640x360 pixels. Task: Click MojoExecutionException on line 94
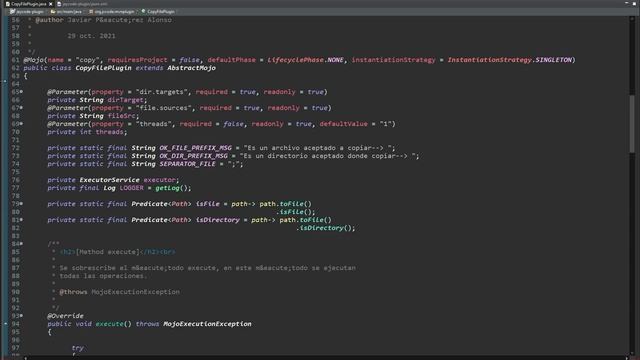coord(207,324)
